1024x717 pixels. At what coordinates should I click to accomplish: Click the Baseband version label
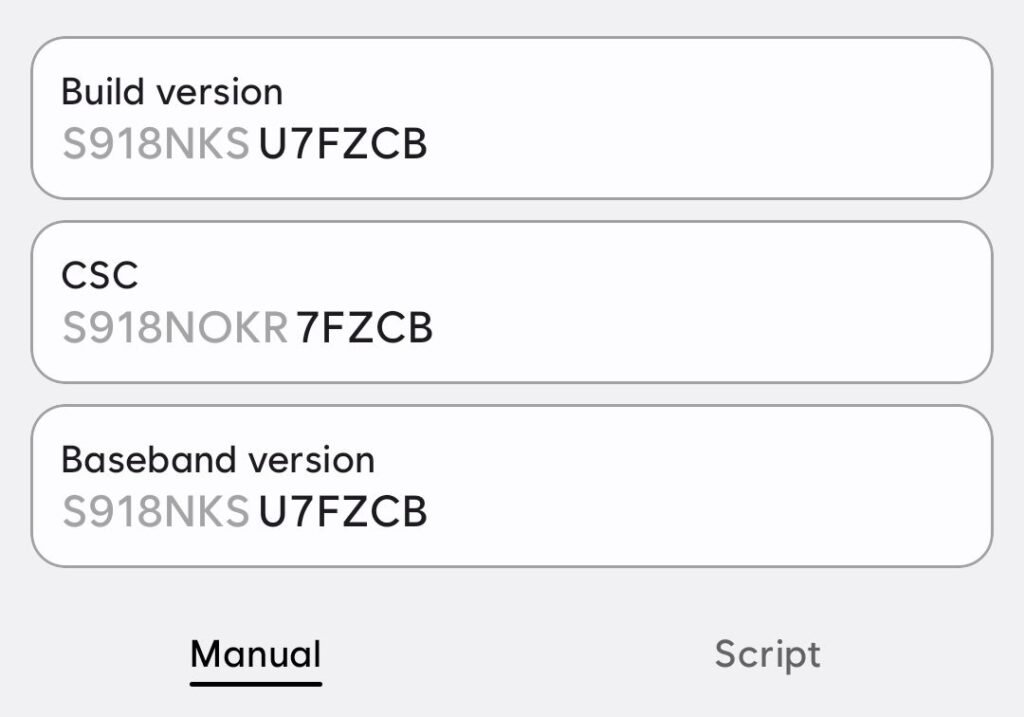point(218,459)
